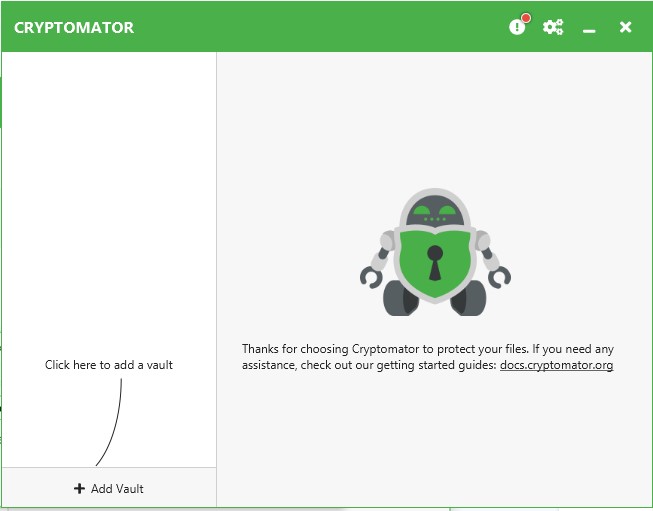Click the plus icon beside Add Vault

(x=79, y=488)
